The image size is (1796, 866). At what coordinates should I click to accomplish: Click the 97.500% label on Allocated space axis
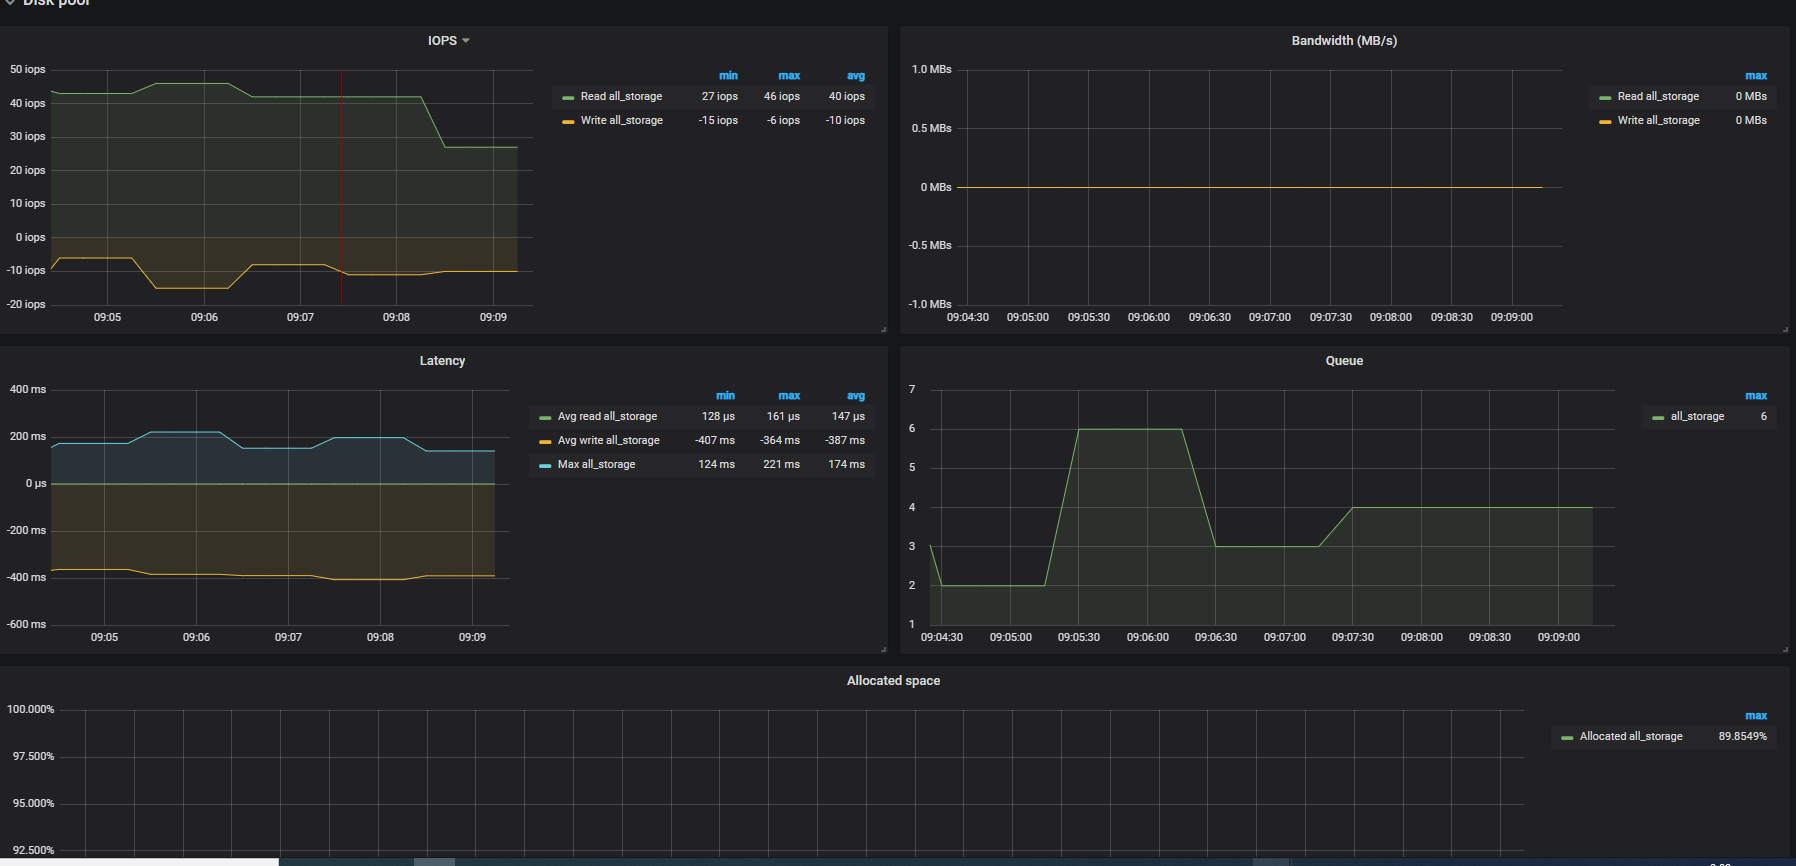click(x=33, y=757)
